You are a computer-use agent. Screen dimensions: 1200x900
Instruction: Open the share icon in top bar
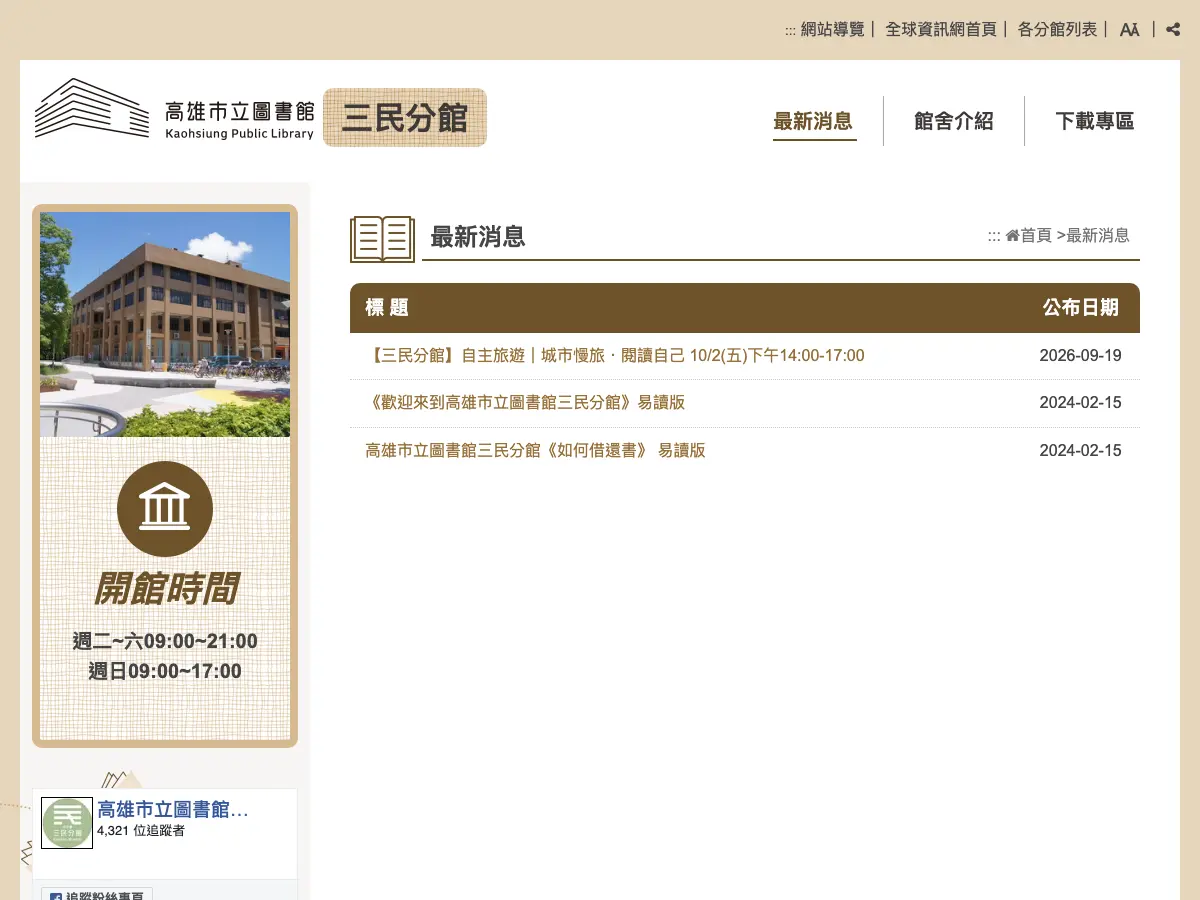(x=1173, y=30)
